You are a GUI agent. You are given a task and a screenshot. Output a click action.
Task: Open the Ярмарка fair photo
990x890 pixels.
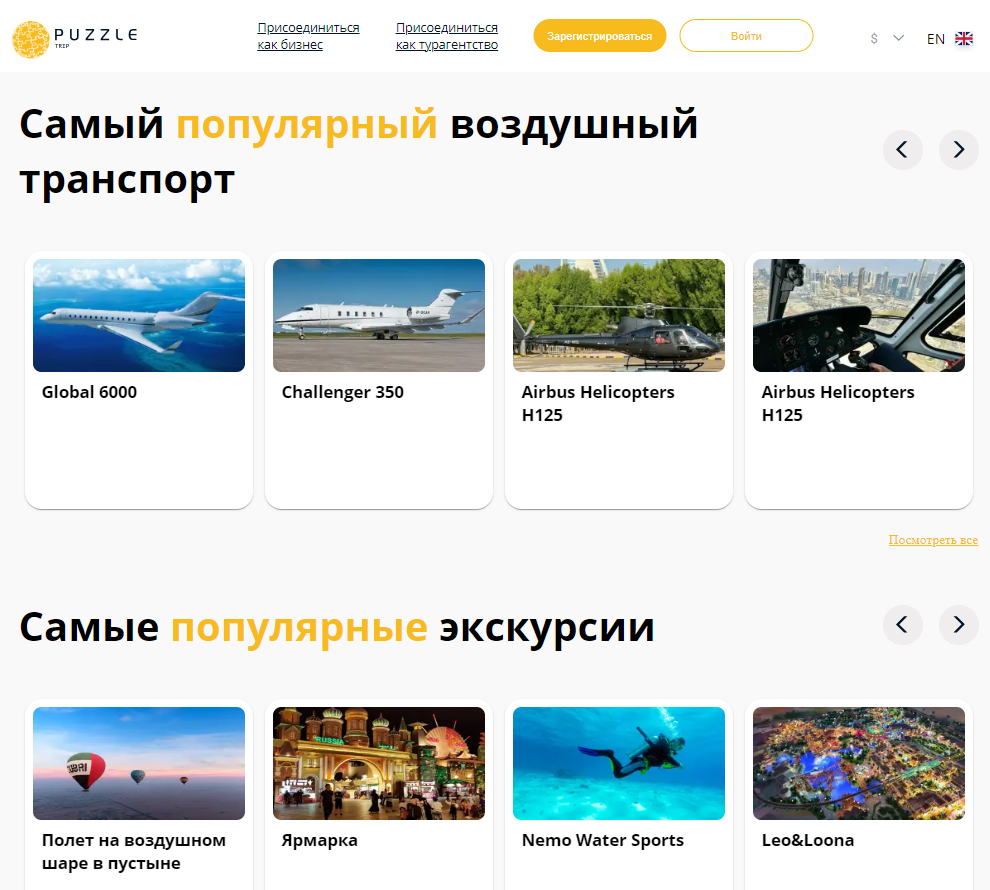click(x=379, y=763)
